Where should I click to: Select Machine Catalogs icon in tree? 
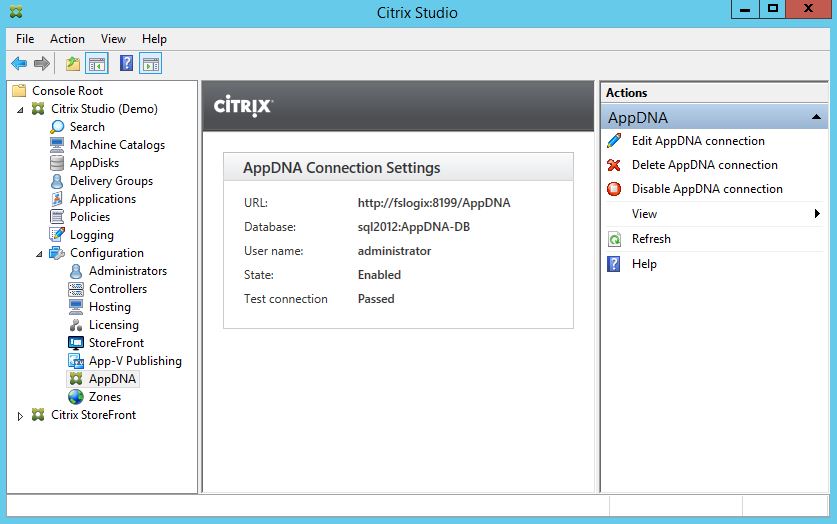click(58, 145)
